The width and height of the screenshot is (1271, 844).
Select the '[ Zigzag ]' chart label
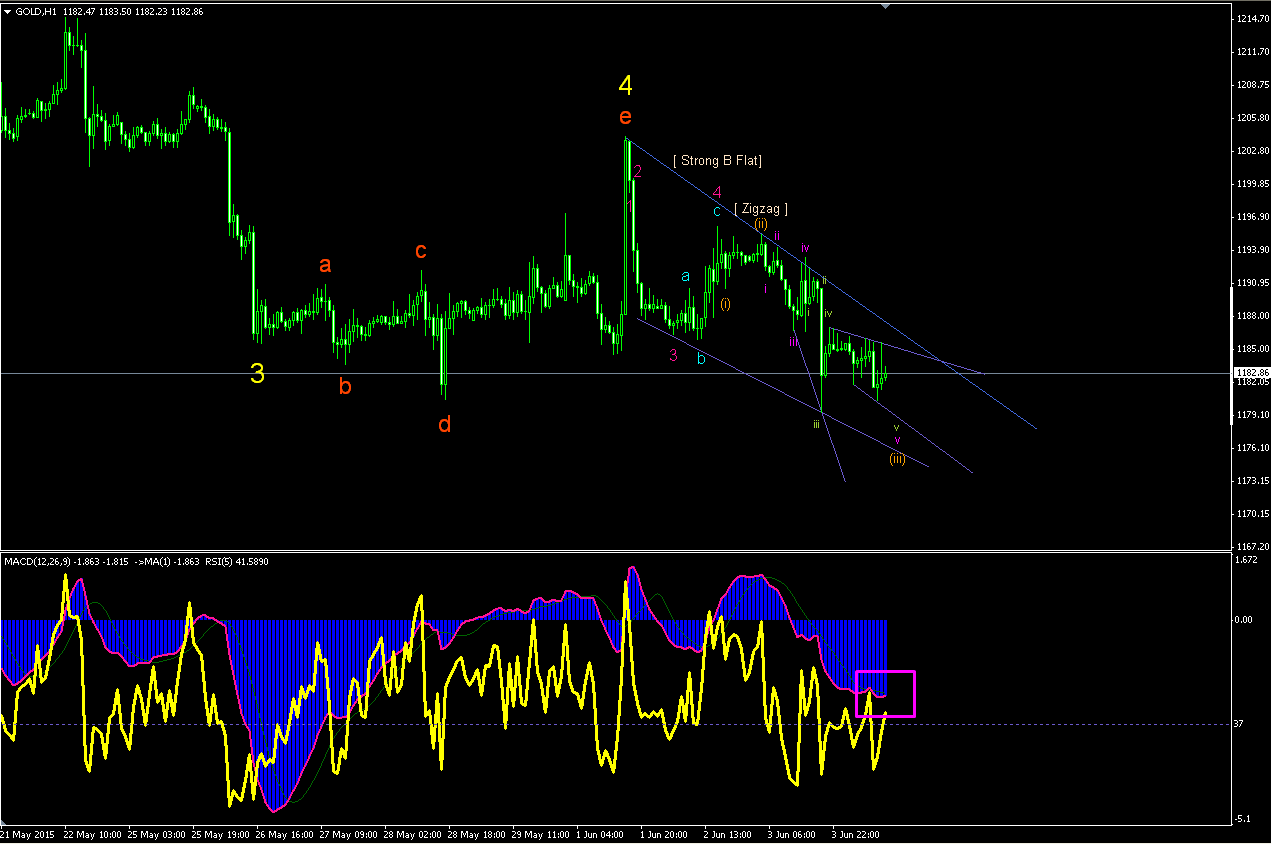click(x=761, y=209)
